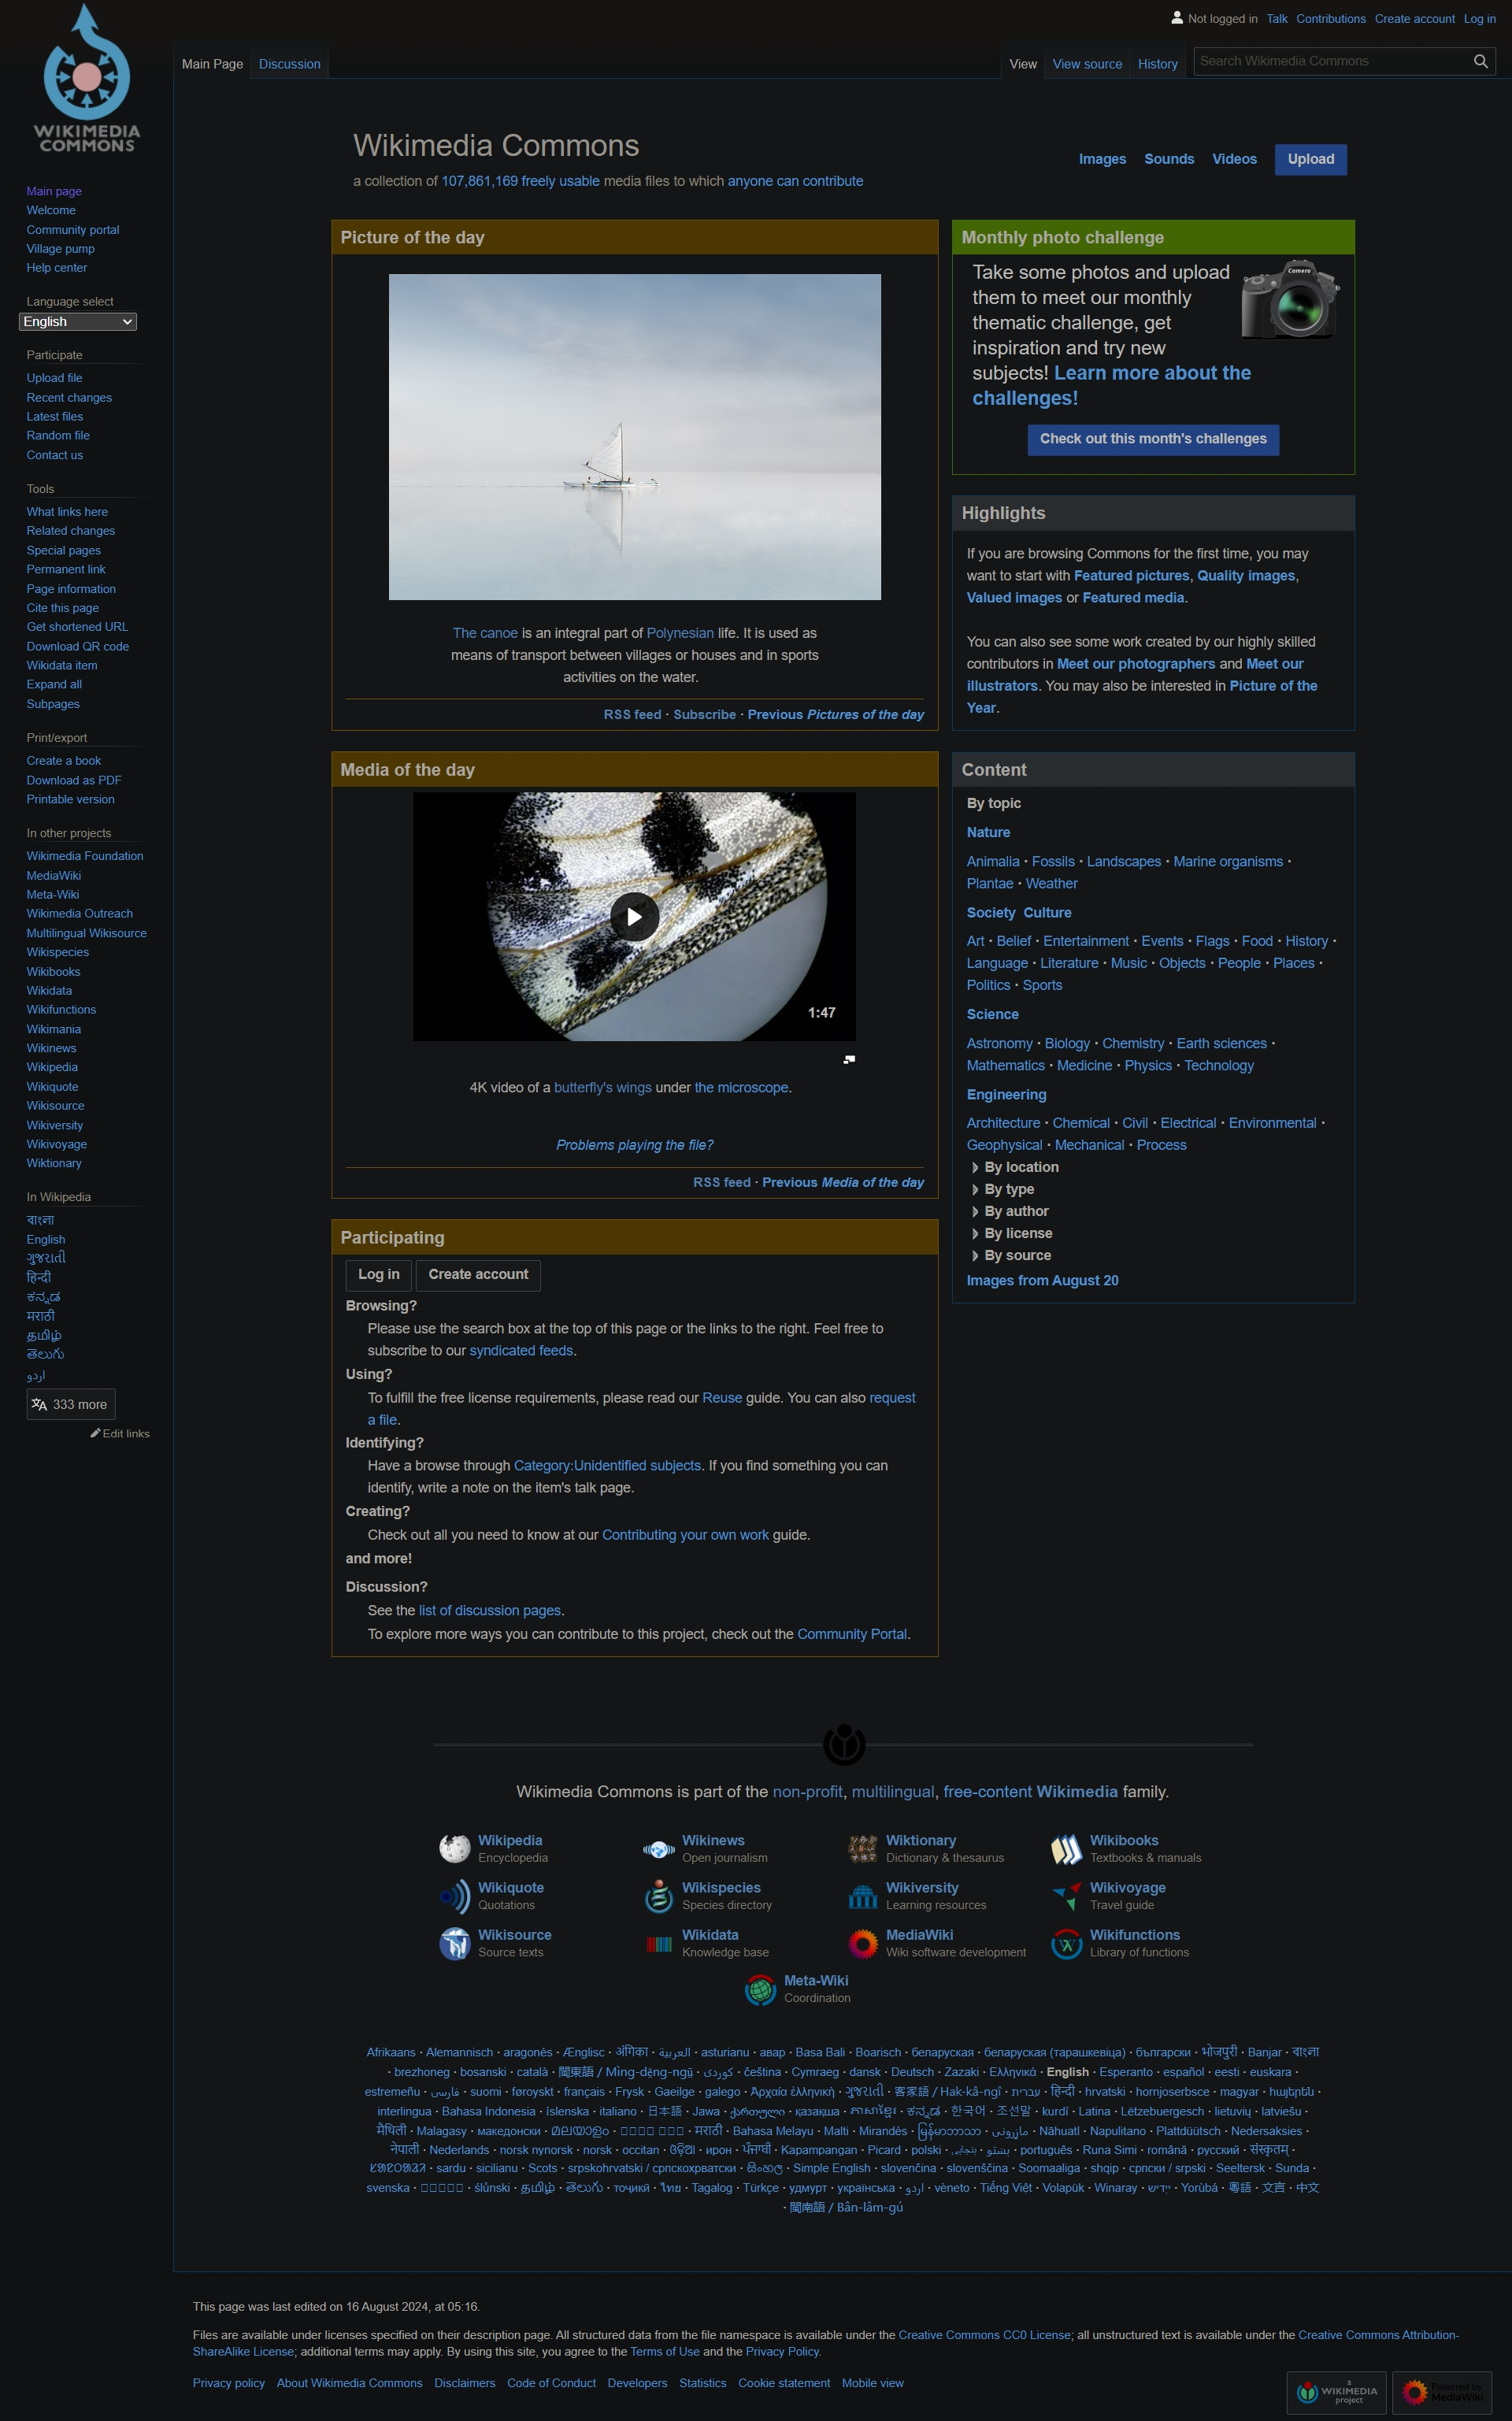Click the Powered by MediaWiki badge
Viewport: 1512px width, 2421px height.
(x=1441, y=2392)
